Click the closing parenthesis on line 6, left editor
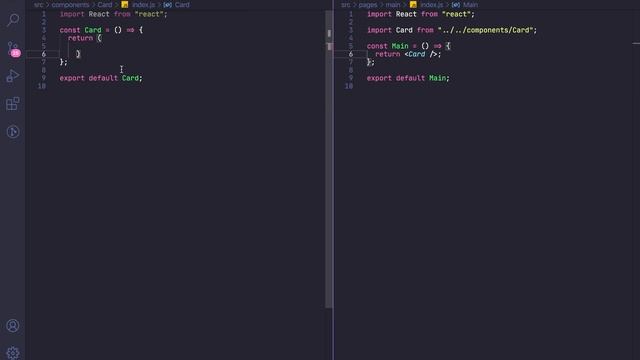This screenshot has width=640, height=360. pos(78,54)
